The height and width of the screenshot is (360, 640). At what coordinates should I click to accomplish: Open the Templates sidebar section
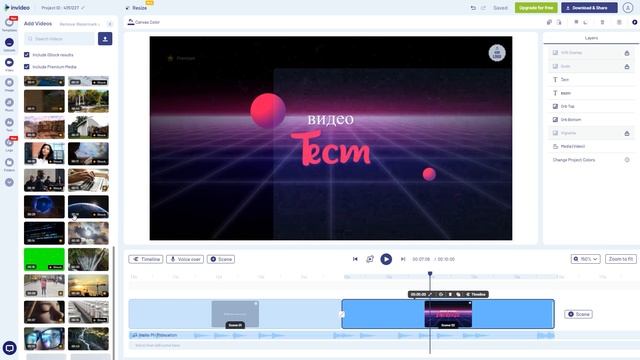coord(9,24)
